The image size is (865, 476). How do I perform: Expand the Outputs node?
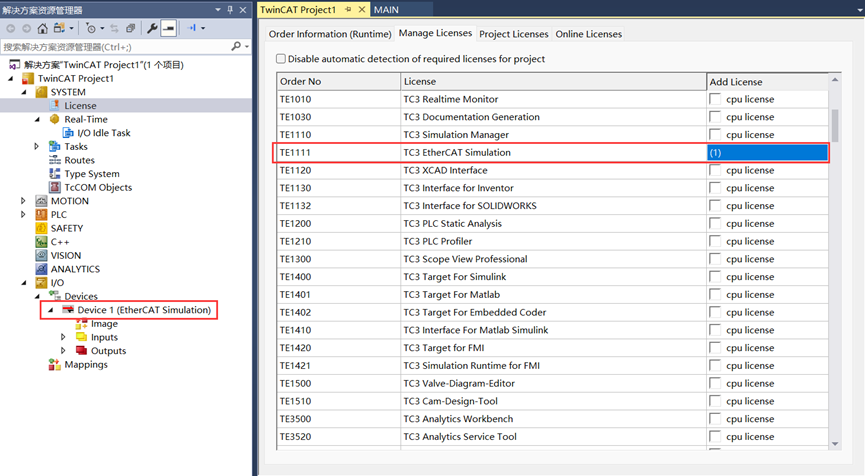point(63,350)
